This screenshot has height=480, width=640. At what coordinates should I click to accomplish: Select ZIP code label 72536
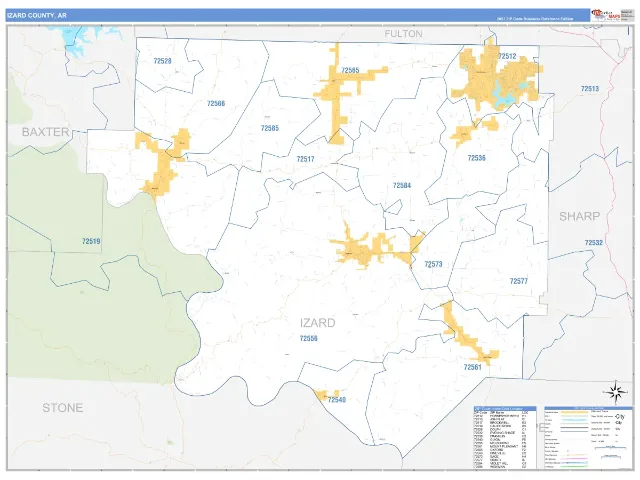(476, 158)
